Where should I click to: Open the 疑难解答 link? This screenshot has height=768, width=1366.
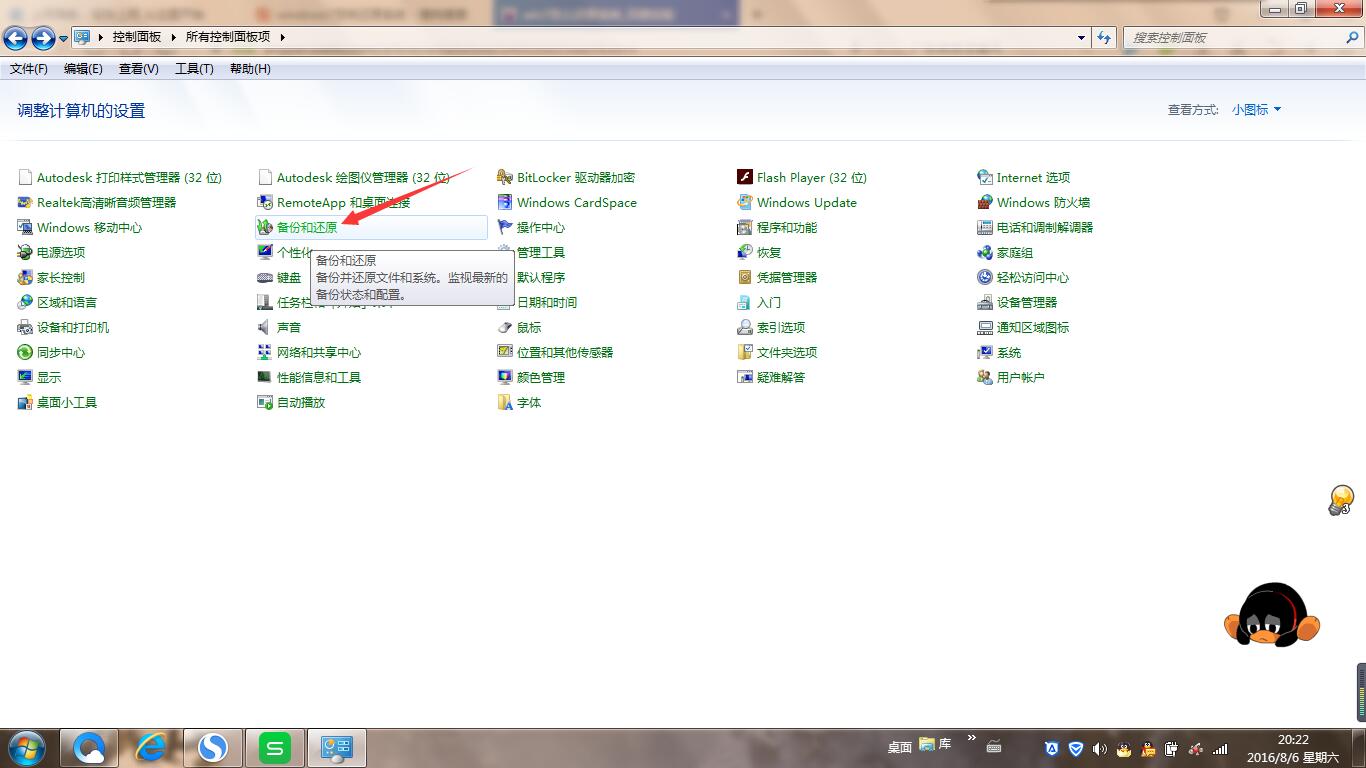(x=781, y=377)
